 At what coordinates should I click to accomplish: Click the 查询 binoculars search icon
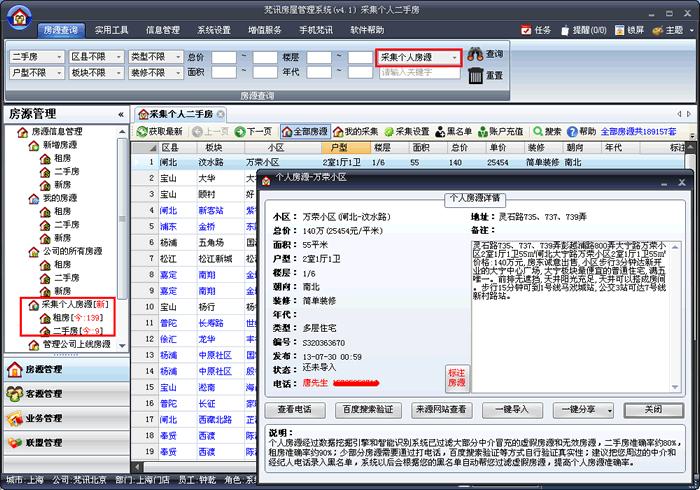(x=475, y=54)
